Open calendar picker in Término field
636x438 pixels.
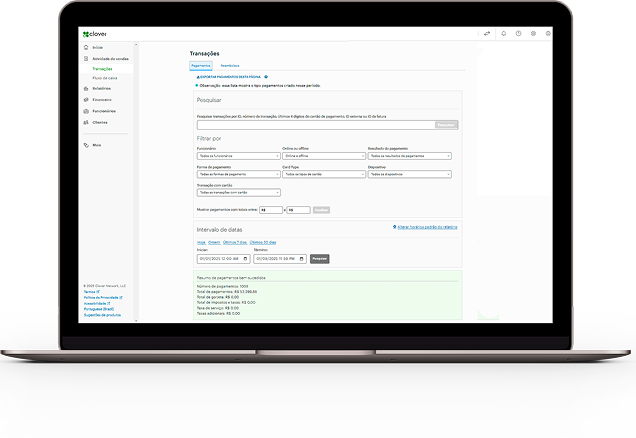coord(301,259)
